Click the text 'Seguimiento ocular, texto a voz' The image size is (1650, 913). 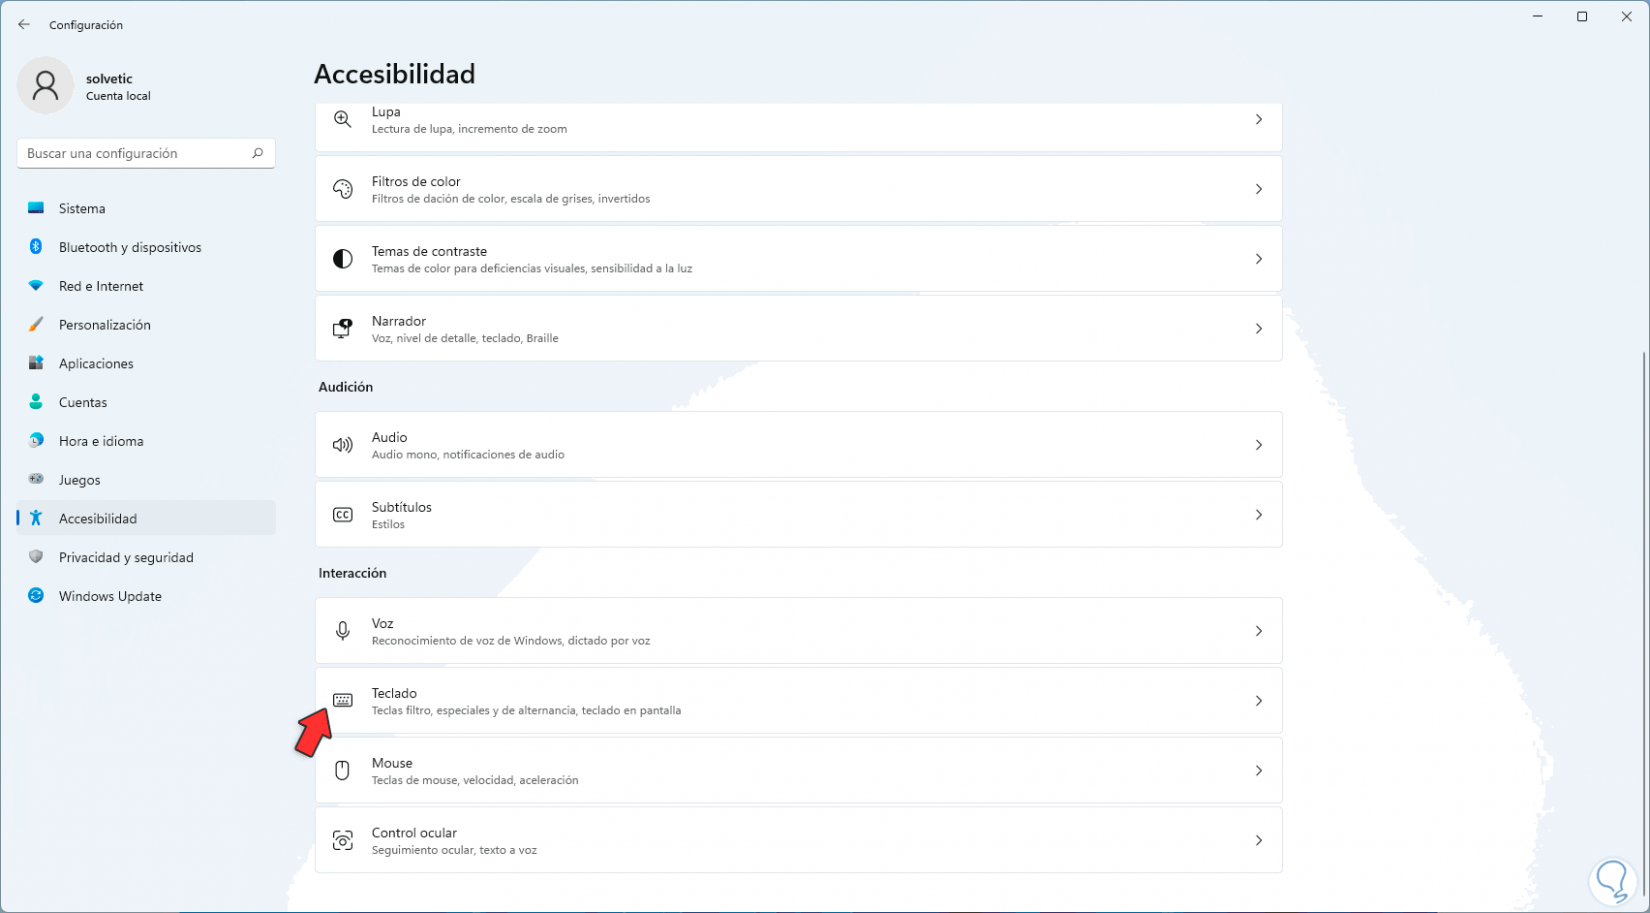click(x=454, y=851)
